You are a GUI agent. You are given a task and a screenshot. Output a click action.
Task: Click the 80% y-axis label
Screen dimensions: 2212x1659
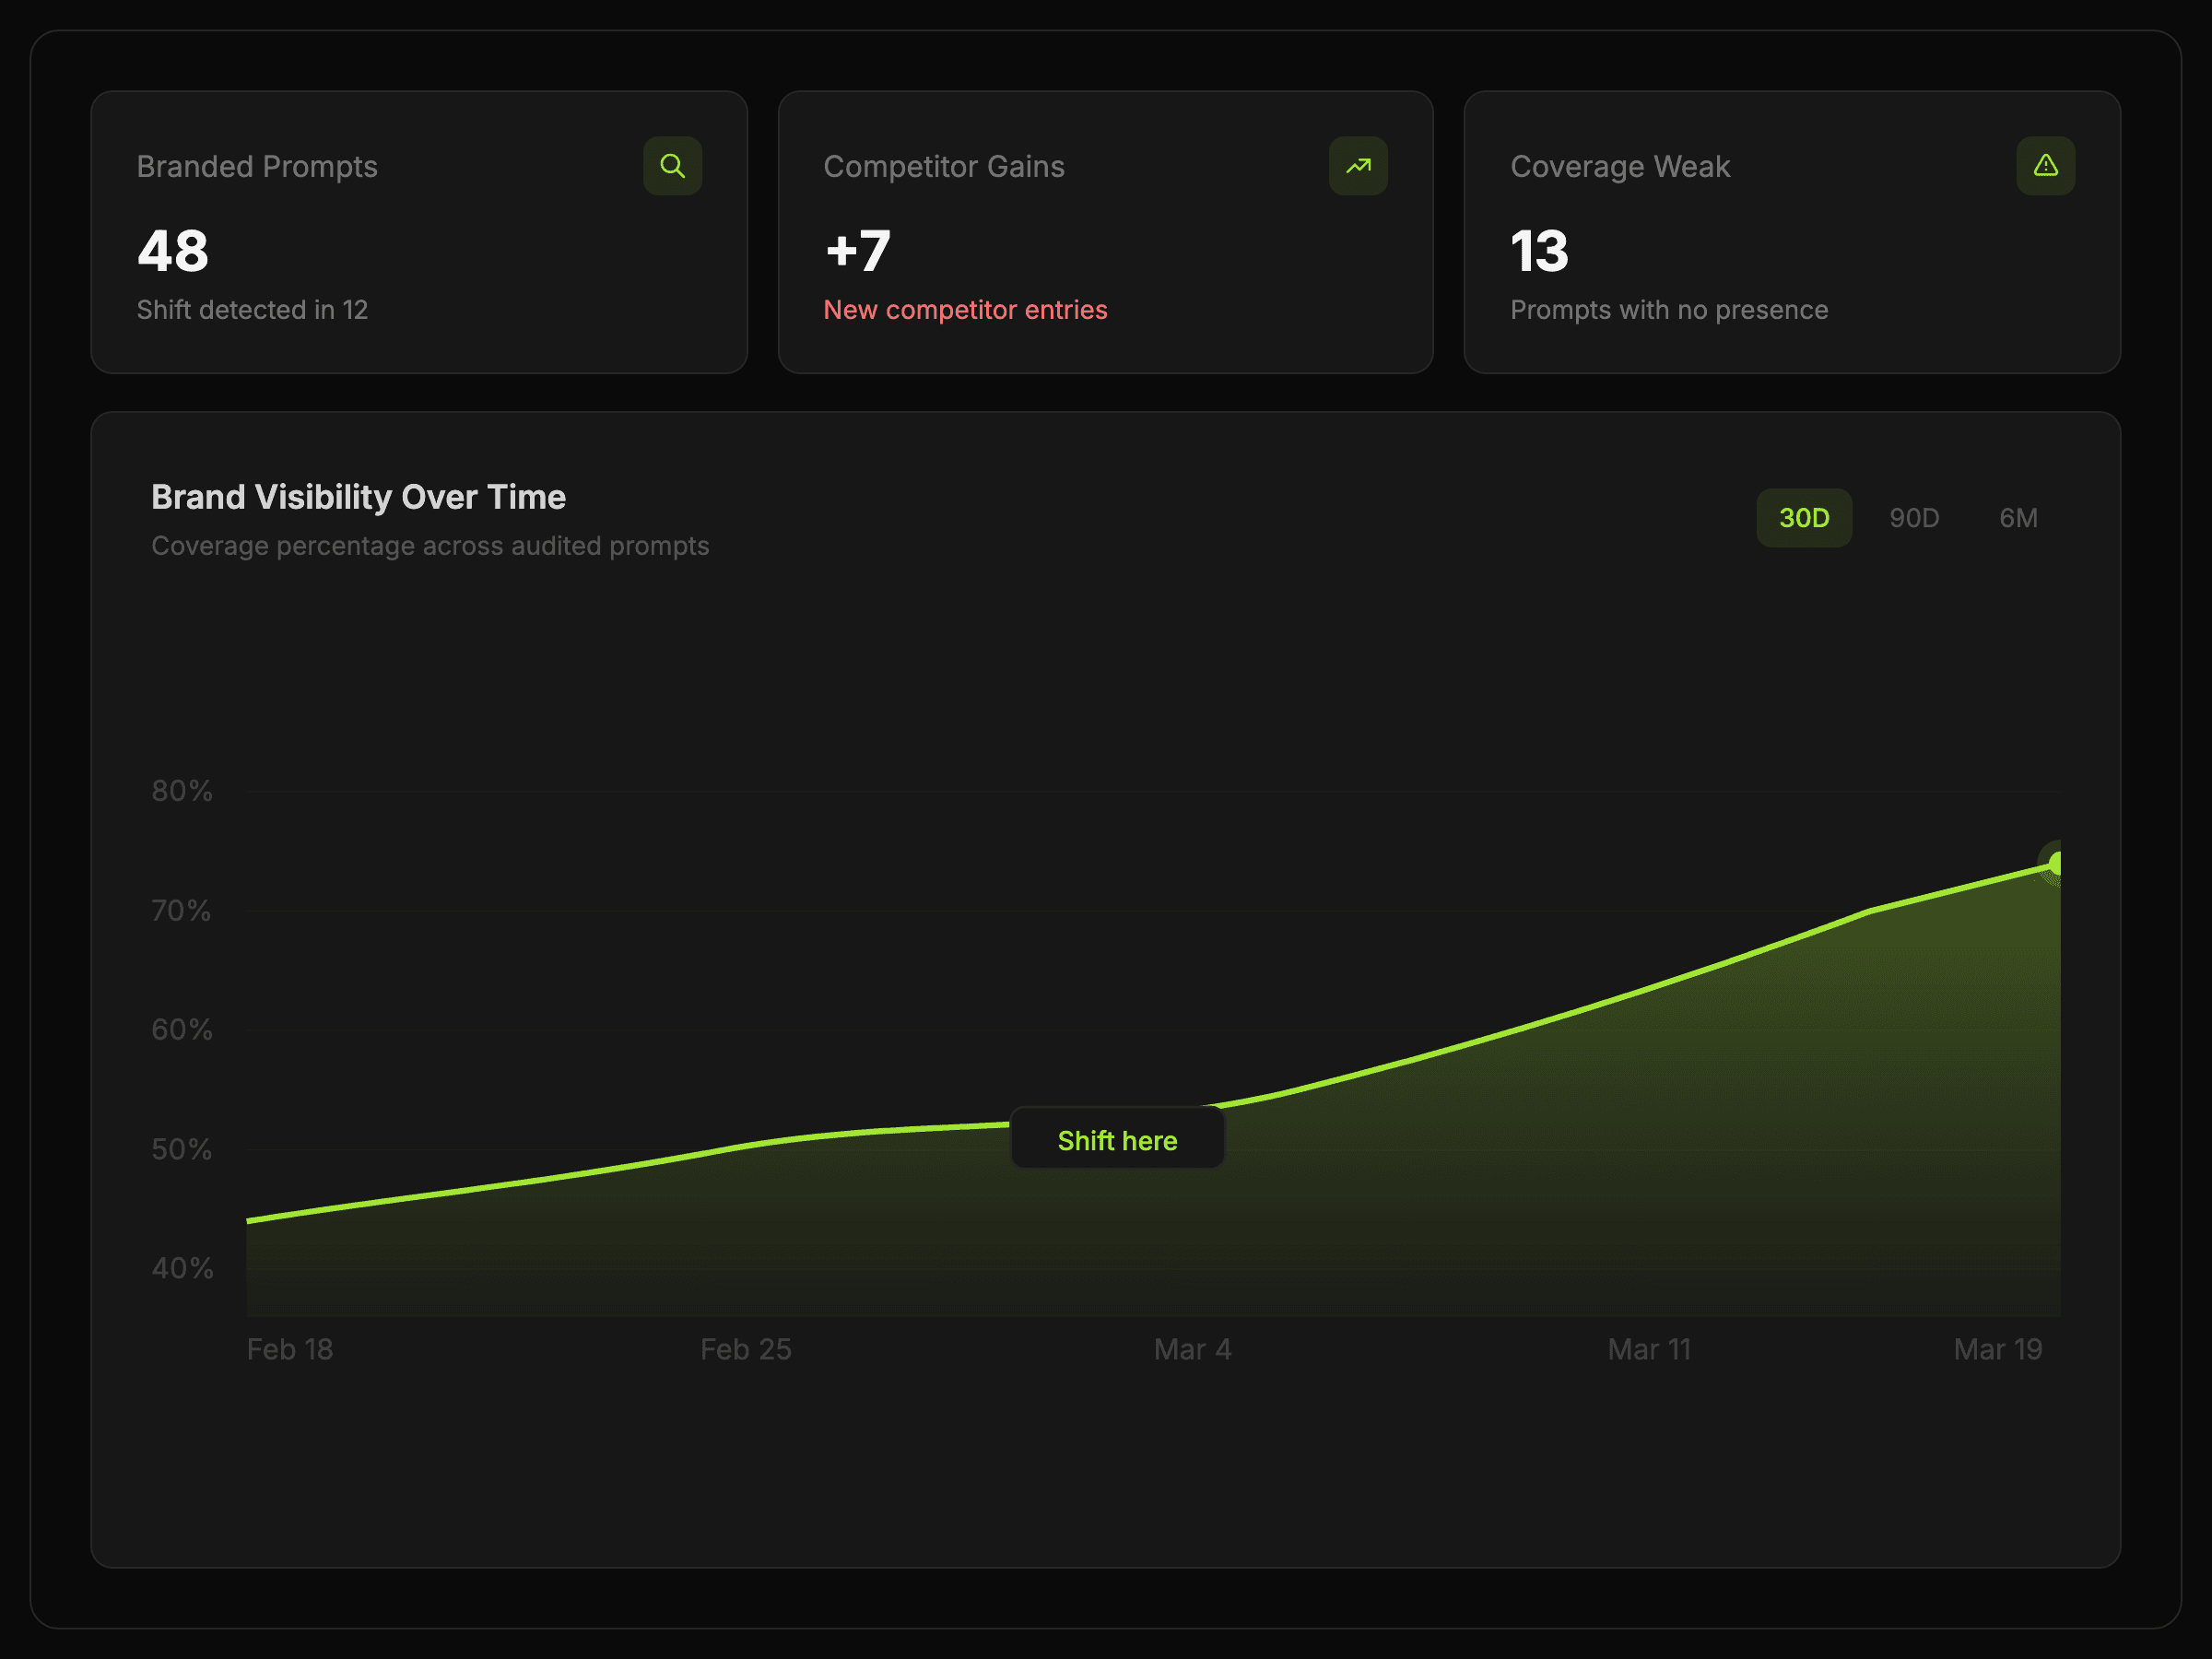tap(182, 791)
